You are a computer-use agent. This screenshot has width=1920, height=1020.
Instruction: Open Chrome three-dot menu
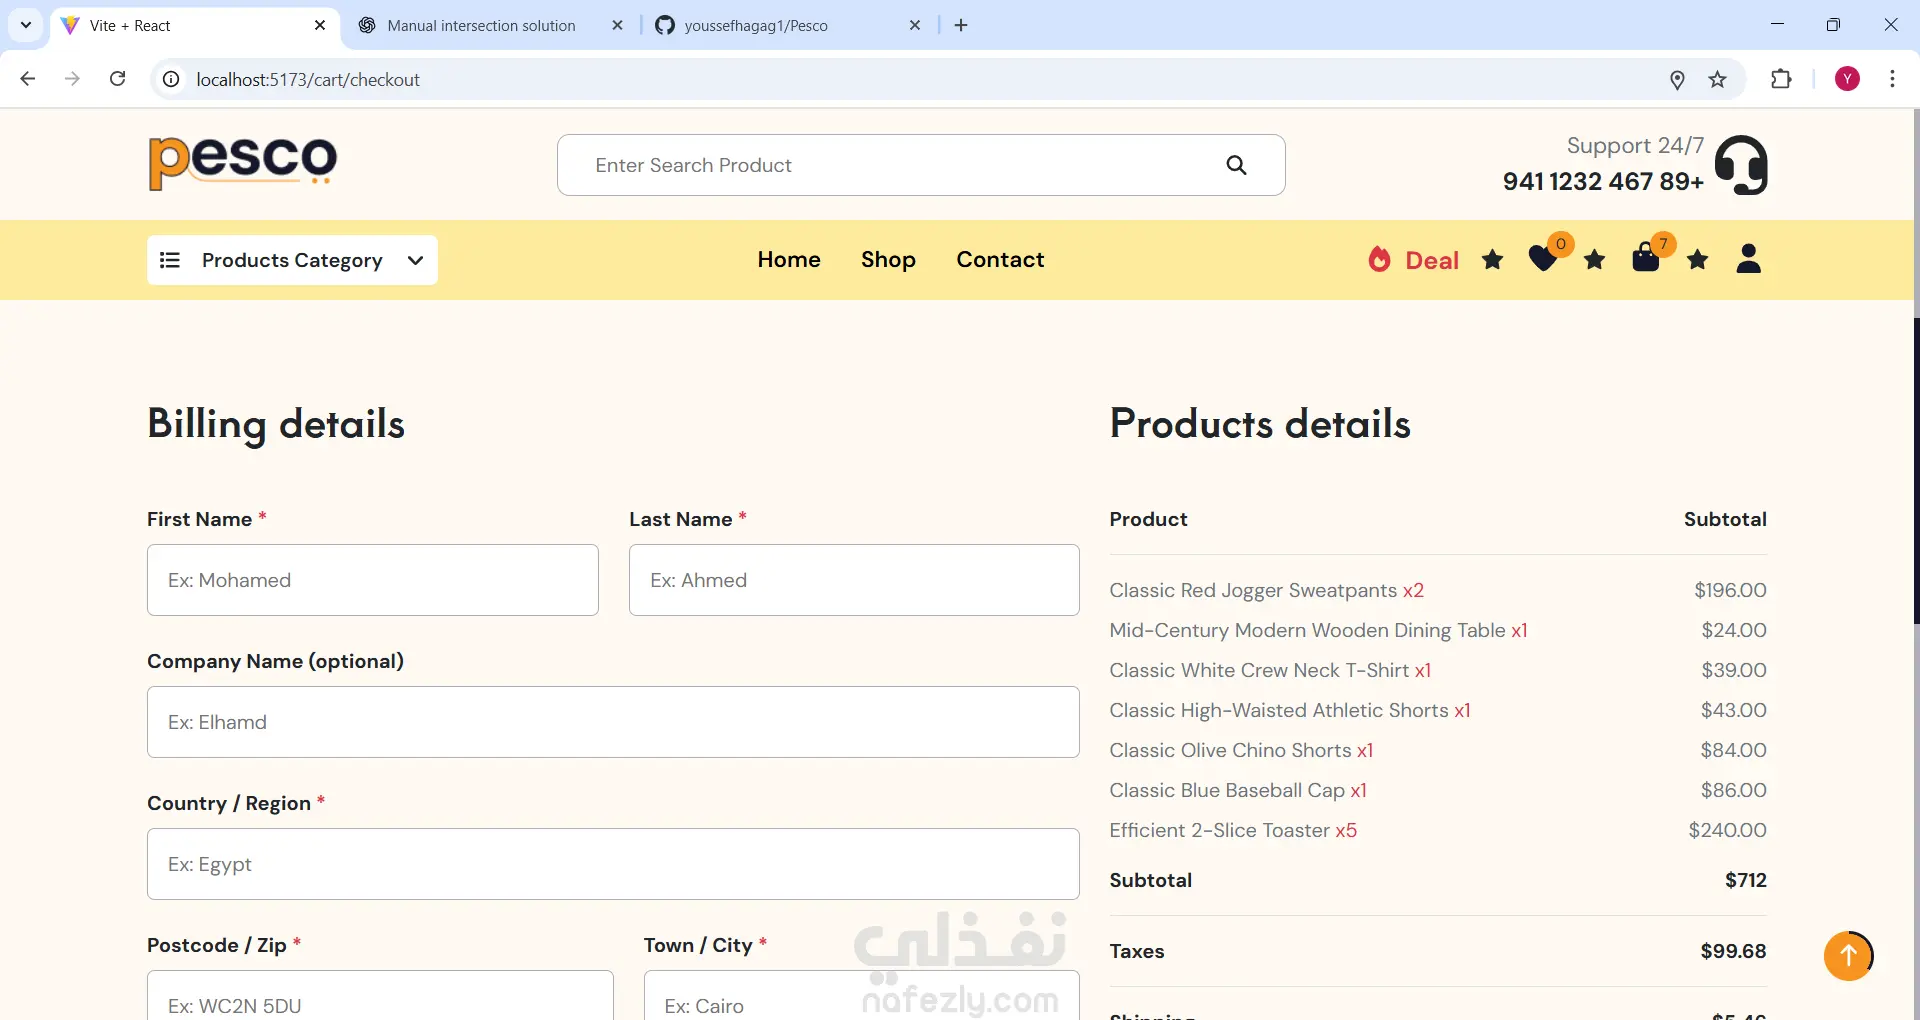tap(1893, 79)
